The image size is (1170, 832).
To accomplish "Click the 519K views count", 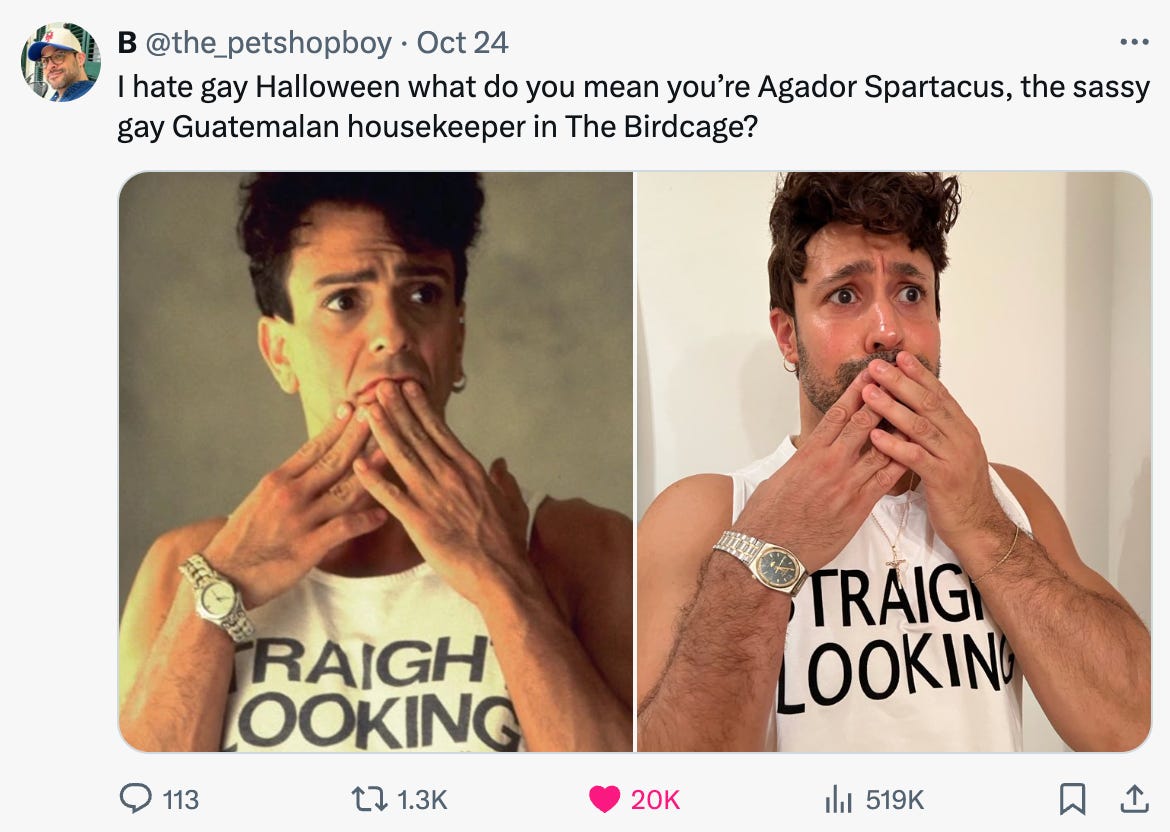I will click(895, 800).
